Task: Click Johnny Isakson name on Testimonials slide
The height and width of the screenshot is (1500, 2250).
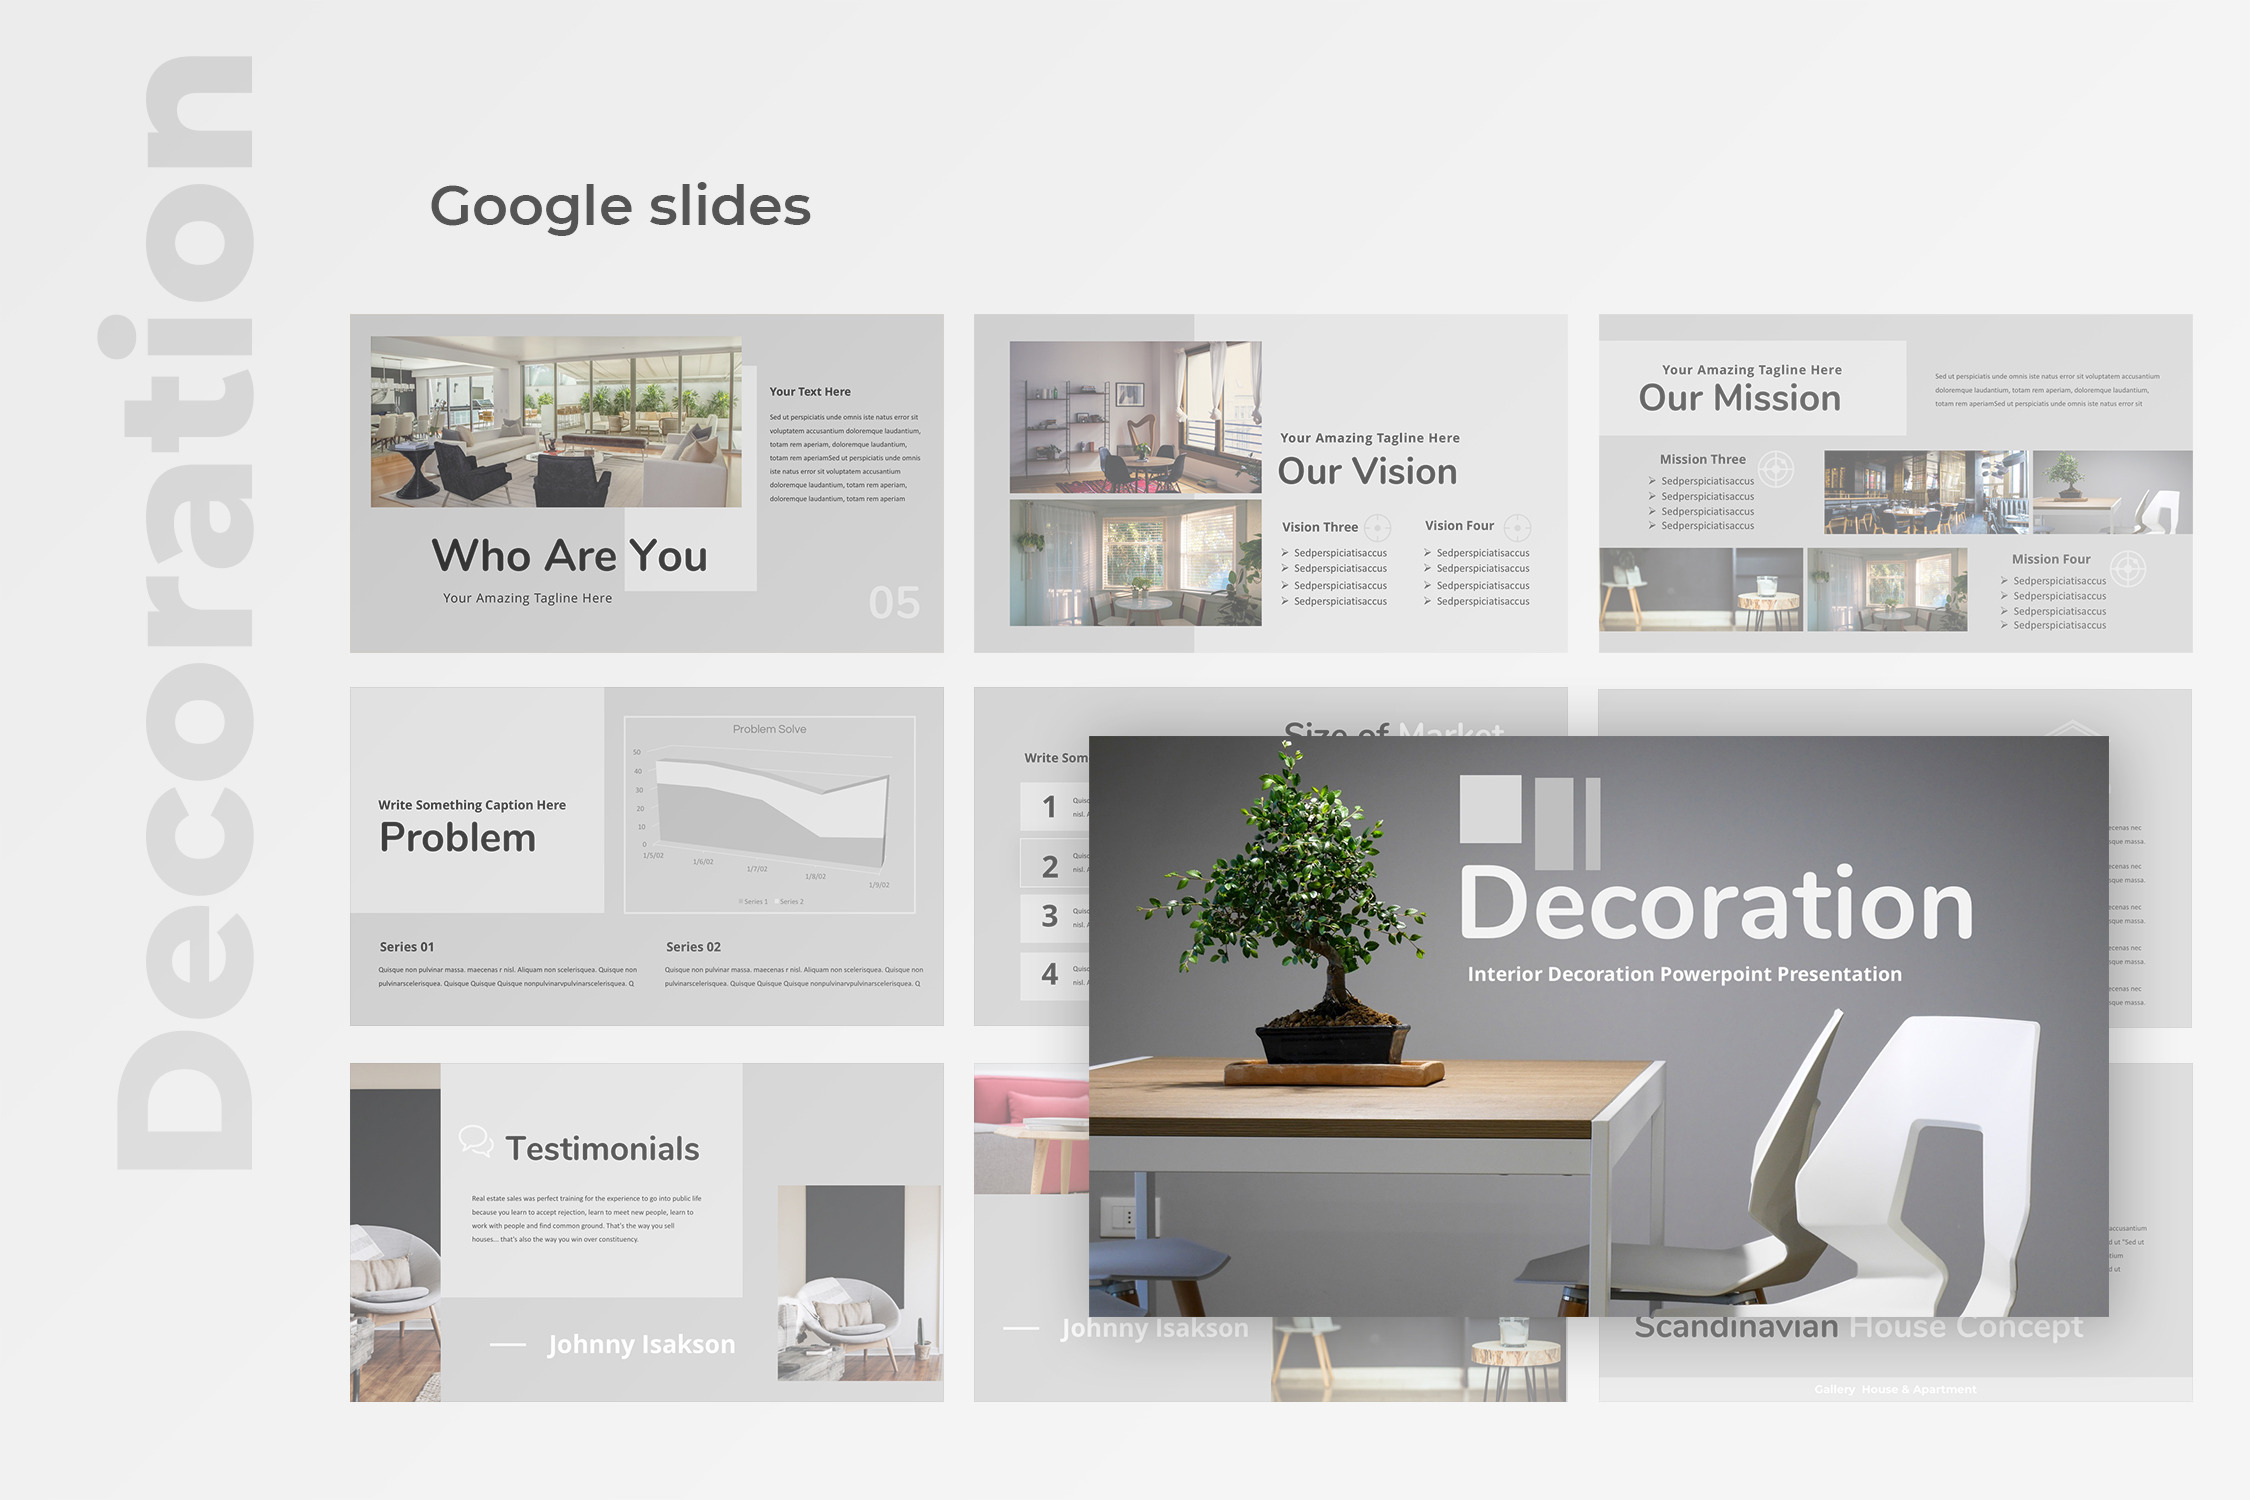Action: tap(641, 1344)
